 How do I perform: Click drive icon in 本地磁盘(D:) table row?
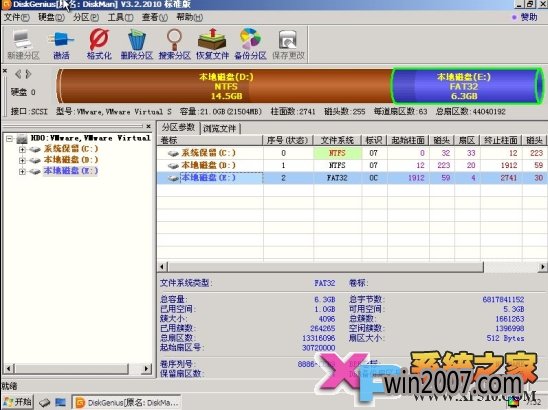pos(173,166)
